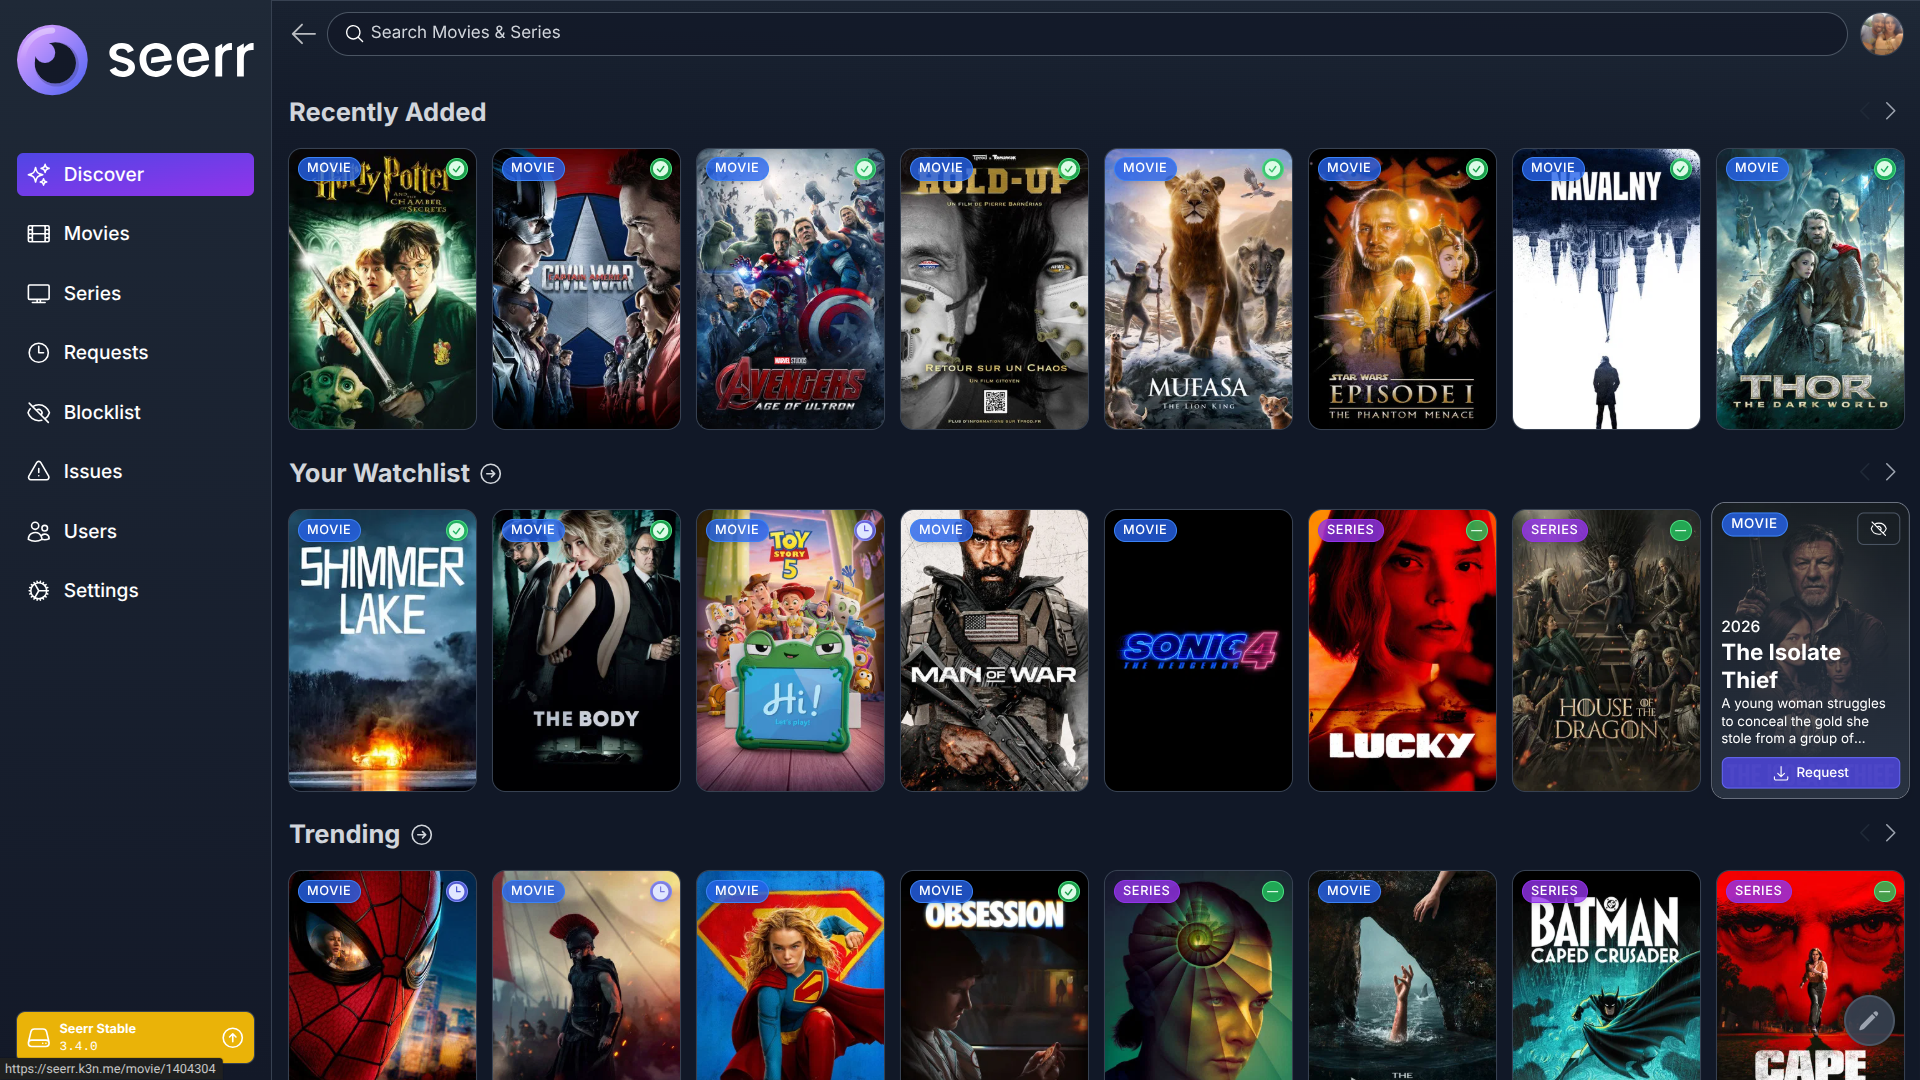
Task: Click available checkmark on Shimmer Lake
Action: [x=457, y=530]
